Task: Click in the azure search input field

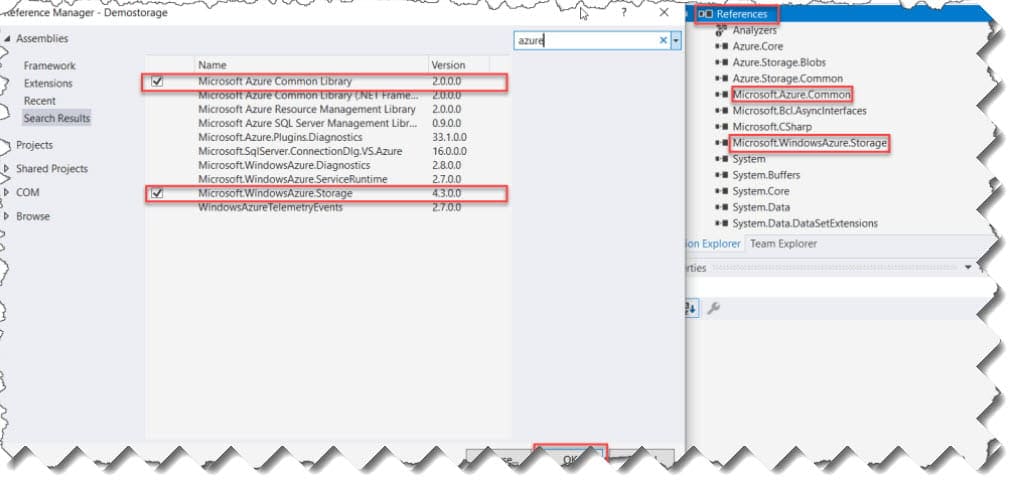Action: [586, 41]
